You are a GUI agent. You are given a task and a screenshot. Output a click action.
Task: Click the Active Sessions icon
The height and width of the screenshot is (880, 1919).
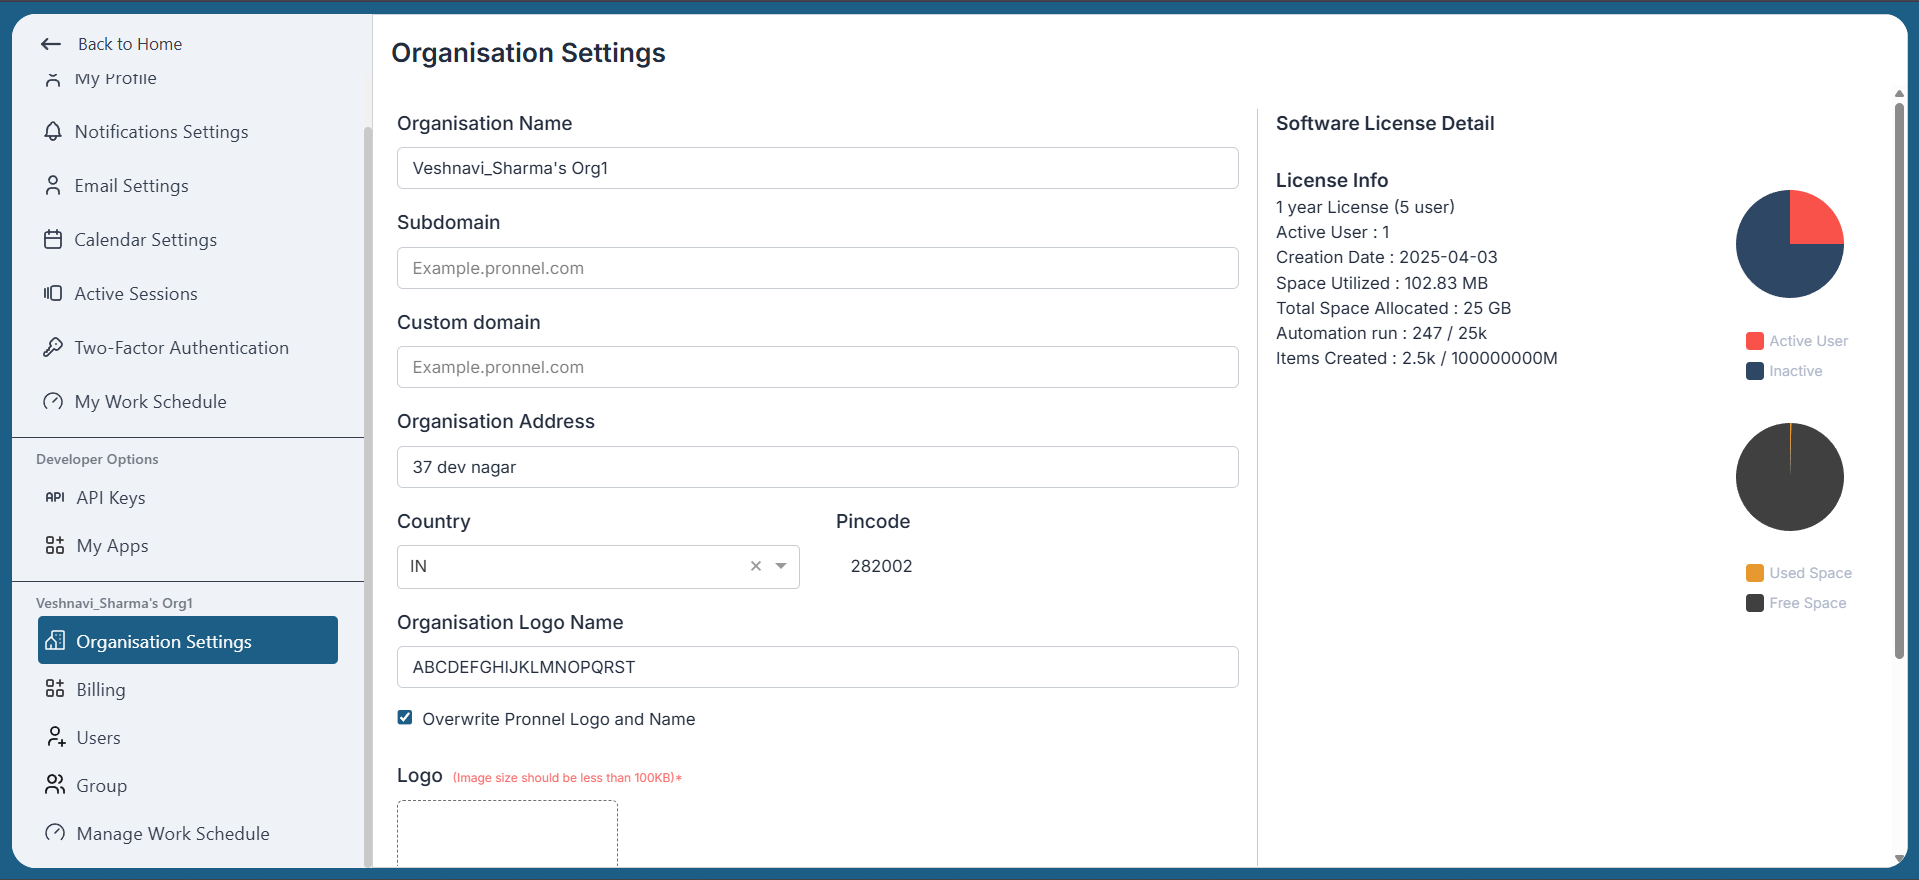(x=53, y=293)
